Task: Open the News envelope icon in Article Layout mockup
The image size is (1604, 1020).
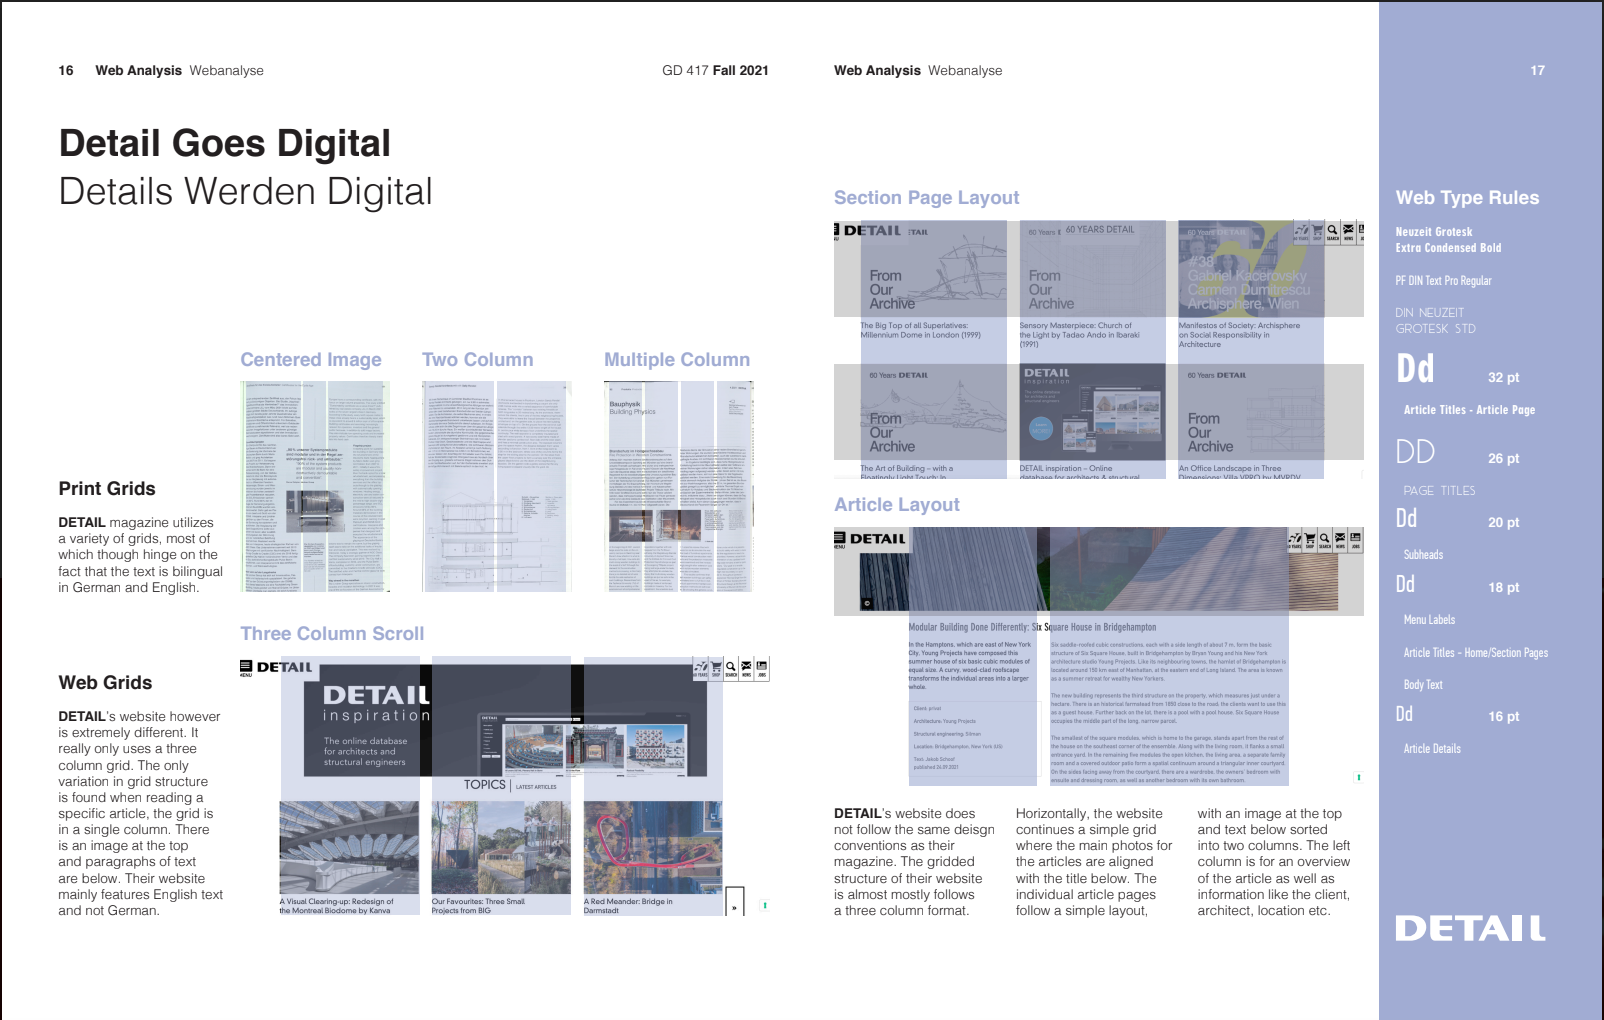Action: [1340, 540]
